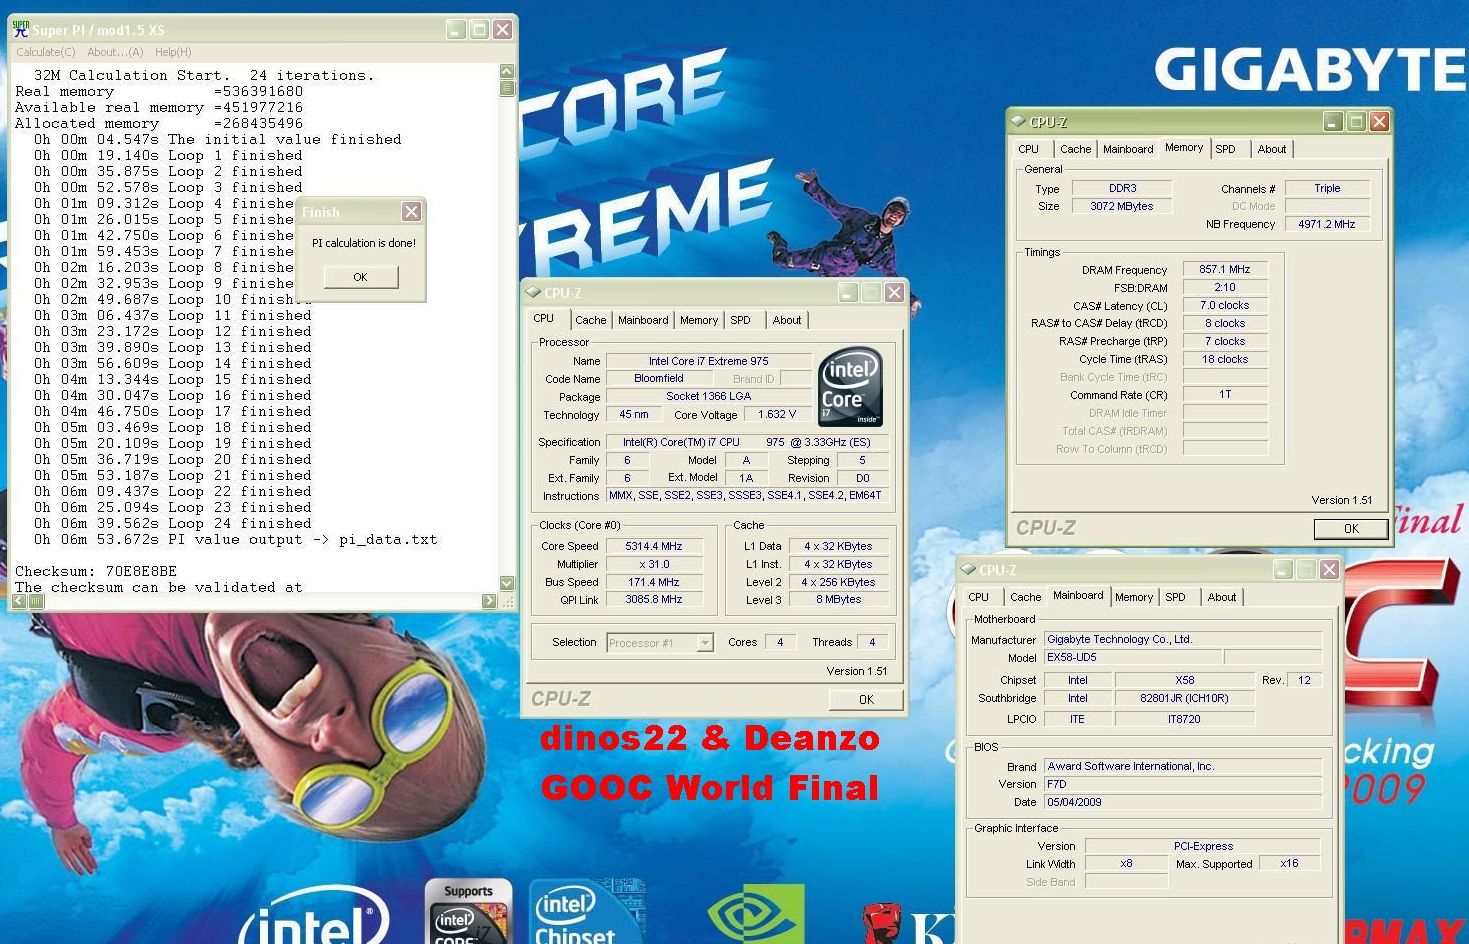Switch to SPD tab in CPU-Z Mainboard window
This screenshot has height=944, width=1469.
click(x=1176, y=597)
